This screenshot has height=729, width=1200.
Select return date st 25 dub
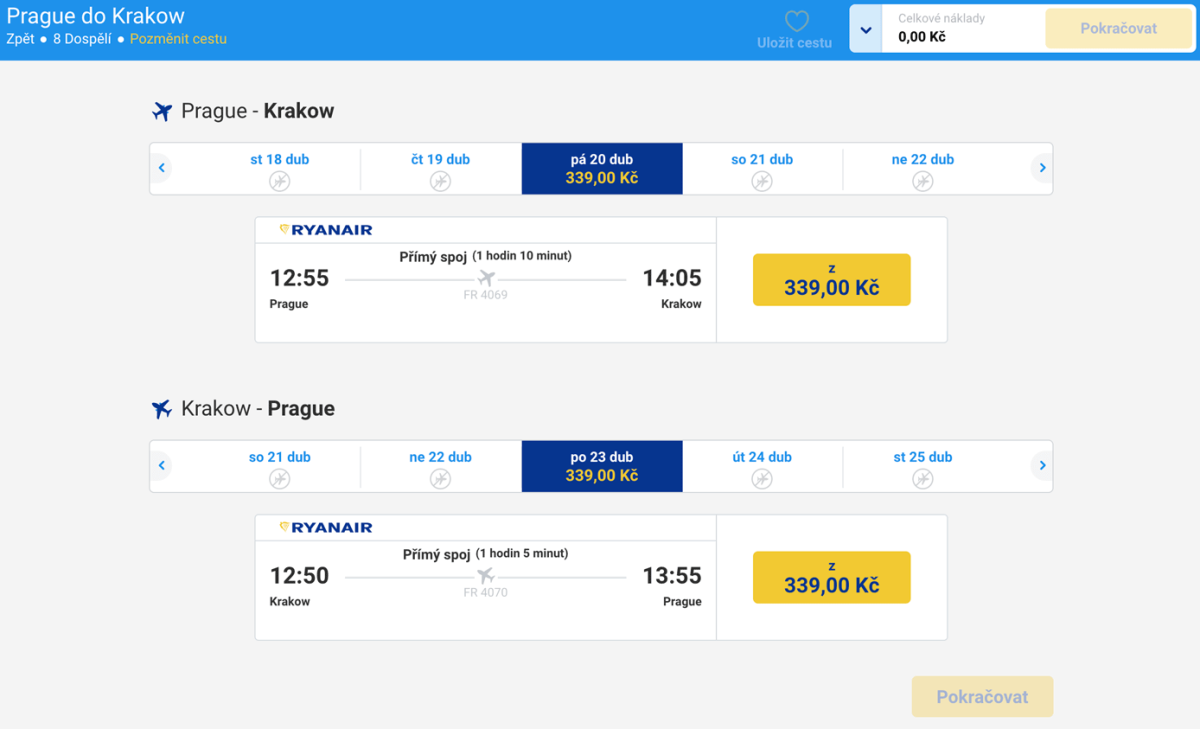coord(923,467)
